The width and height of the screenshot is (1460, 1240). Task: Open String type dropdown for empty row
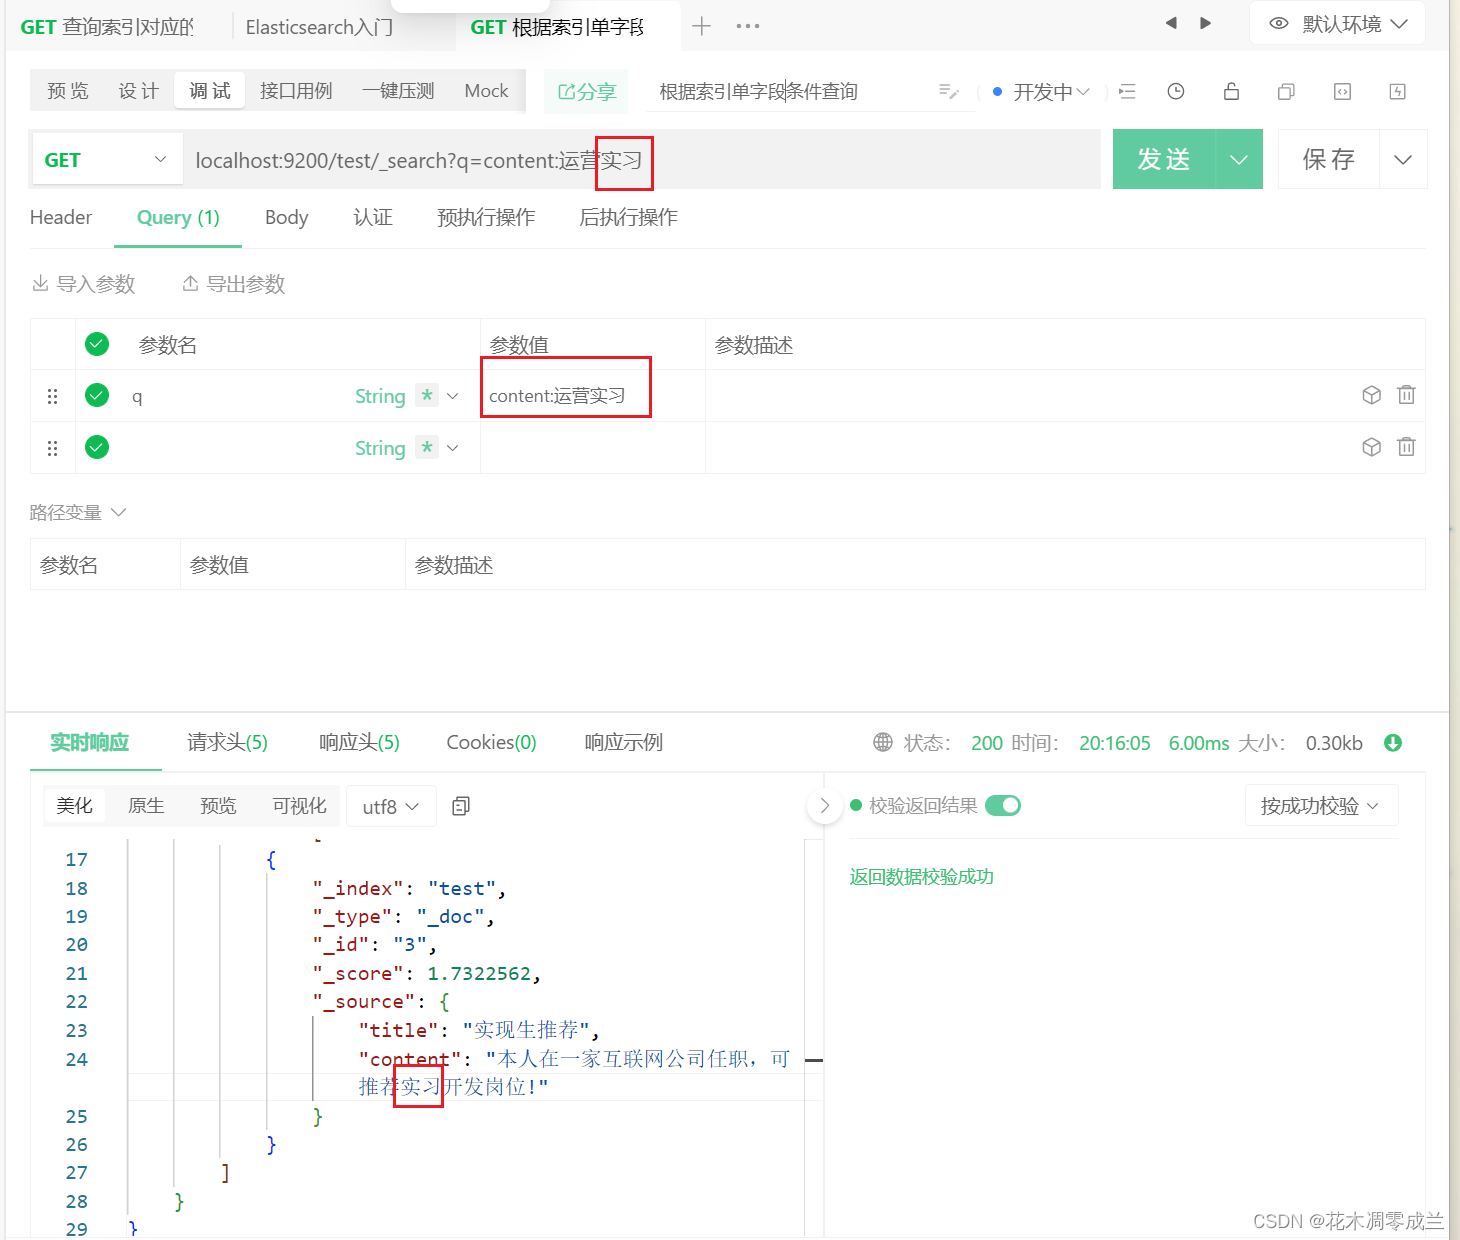point(406,448)
